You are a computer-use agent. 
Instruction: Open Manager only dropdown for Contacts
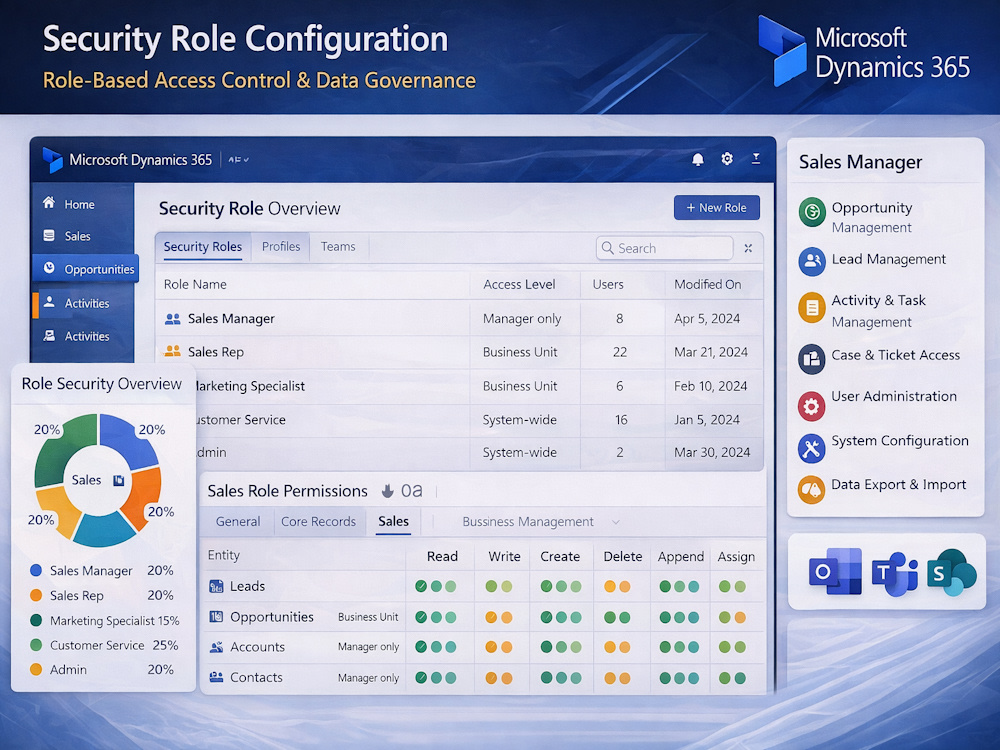pos(368,677)
